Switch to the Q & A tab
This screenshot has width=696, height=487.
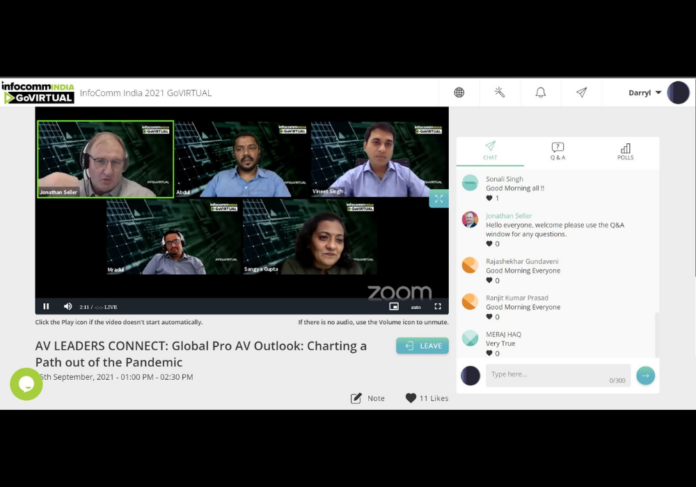(558, 151)
